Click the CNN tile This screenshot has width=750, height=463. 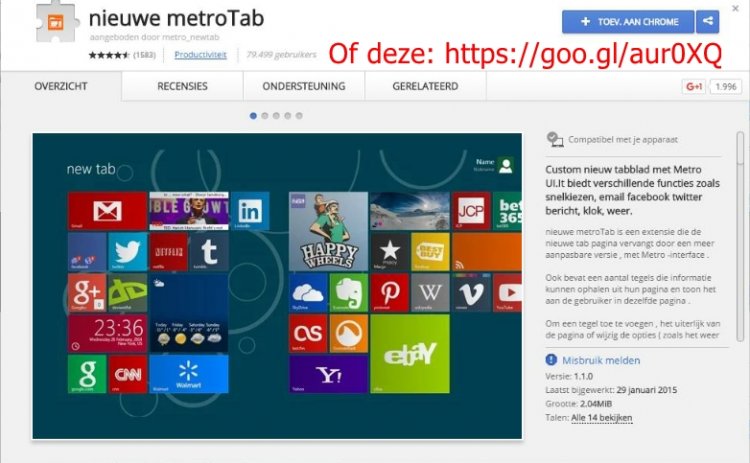pos(128,374)
